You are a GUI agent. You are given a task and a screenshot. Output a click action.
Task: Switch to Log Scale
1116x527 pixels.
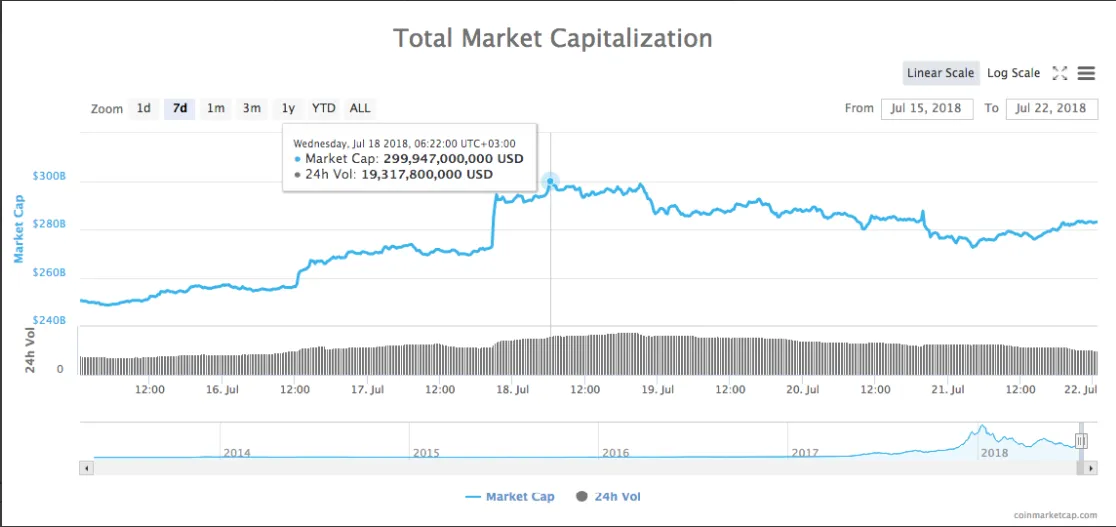pyautogui.click(x=1014, y=73)
